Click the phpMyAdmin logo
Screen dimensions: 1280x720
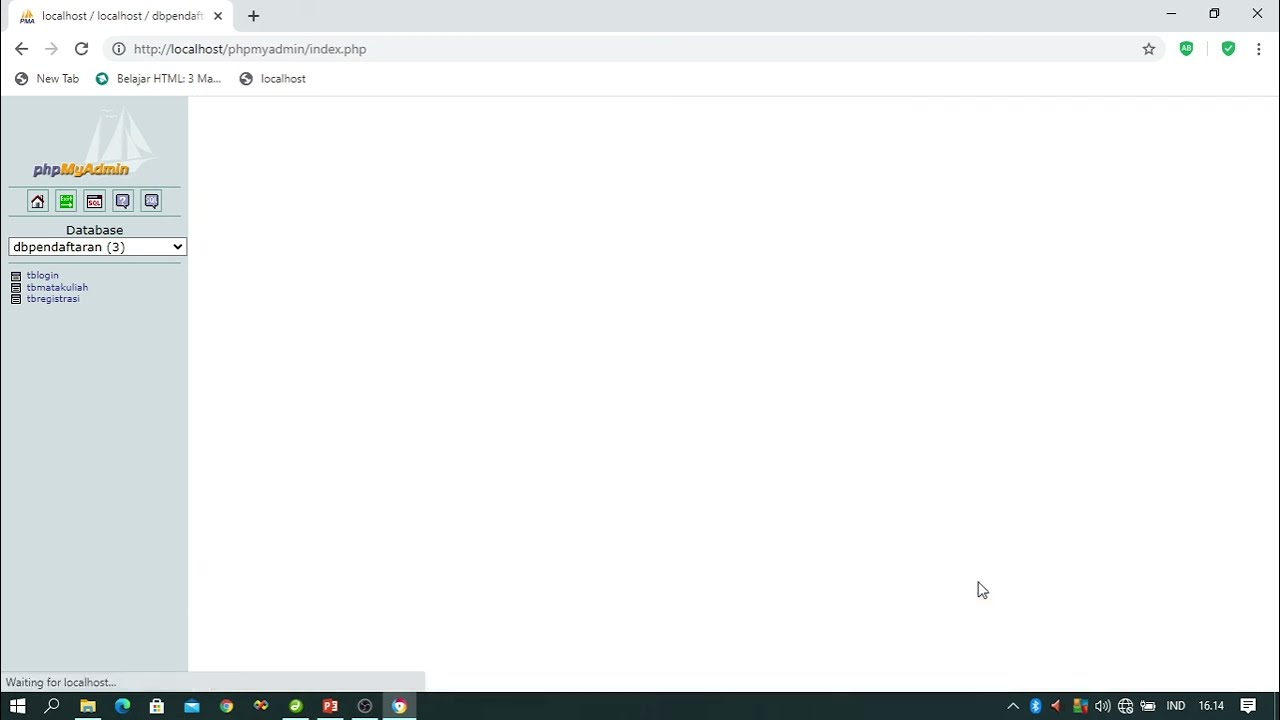pyautogui.click(x=93, y=144)
